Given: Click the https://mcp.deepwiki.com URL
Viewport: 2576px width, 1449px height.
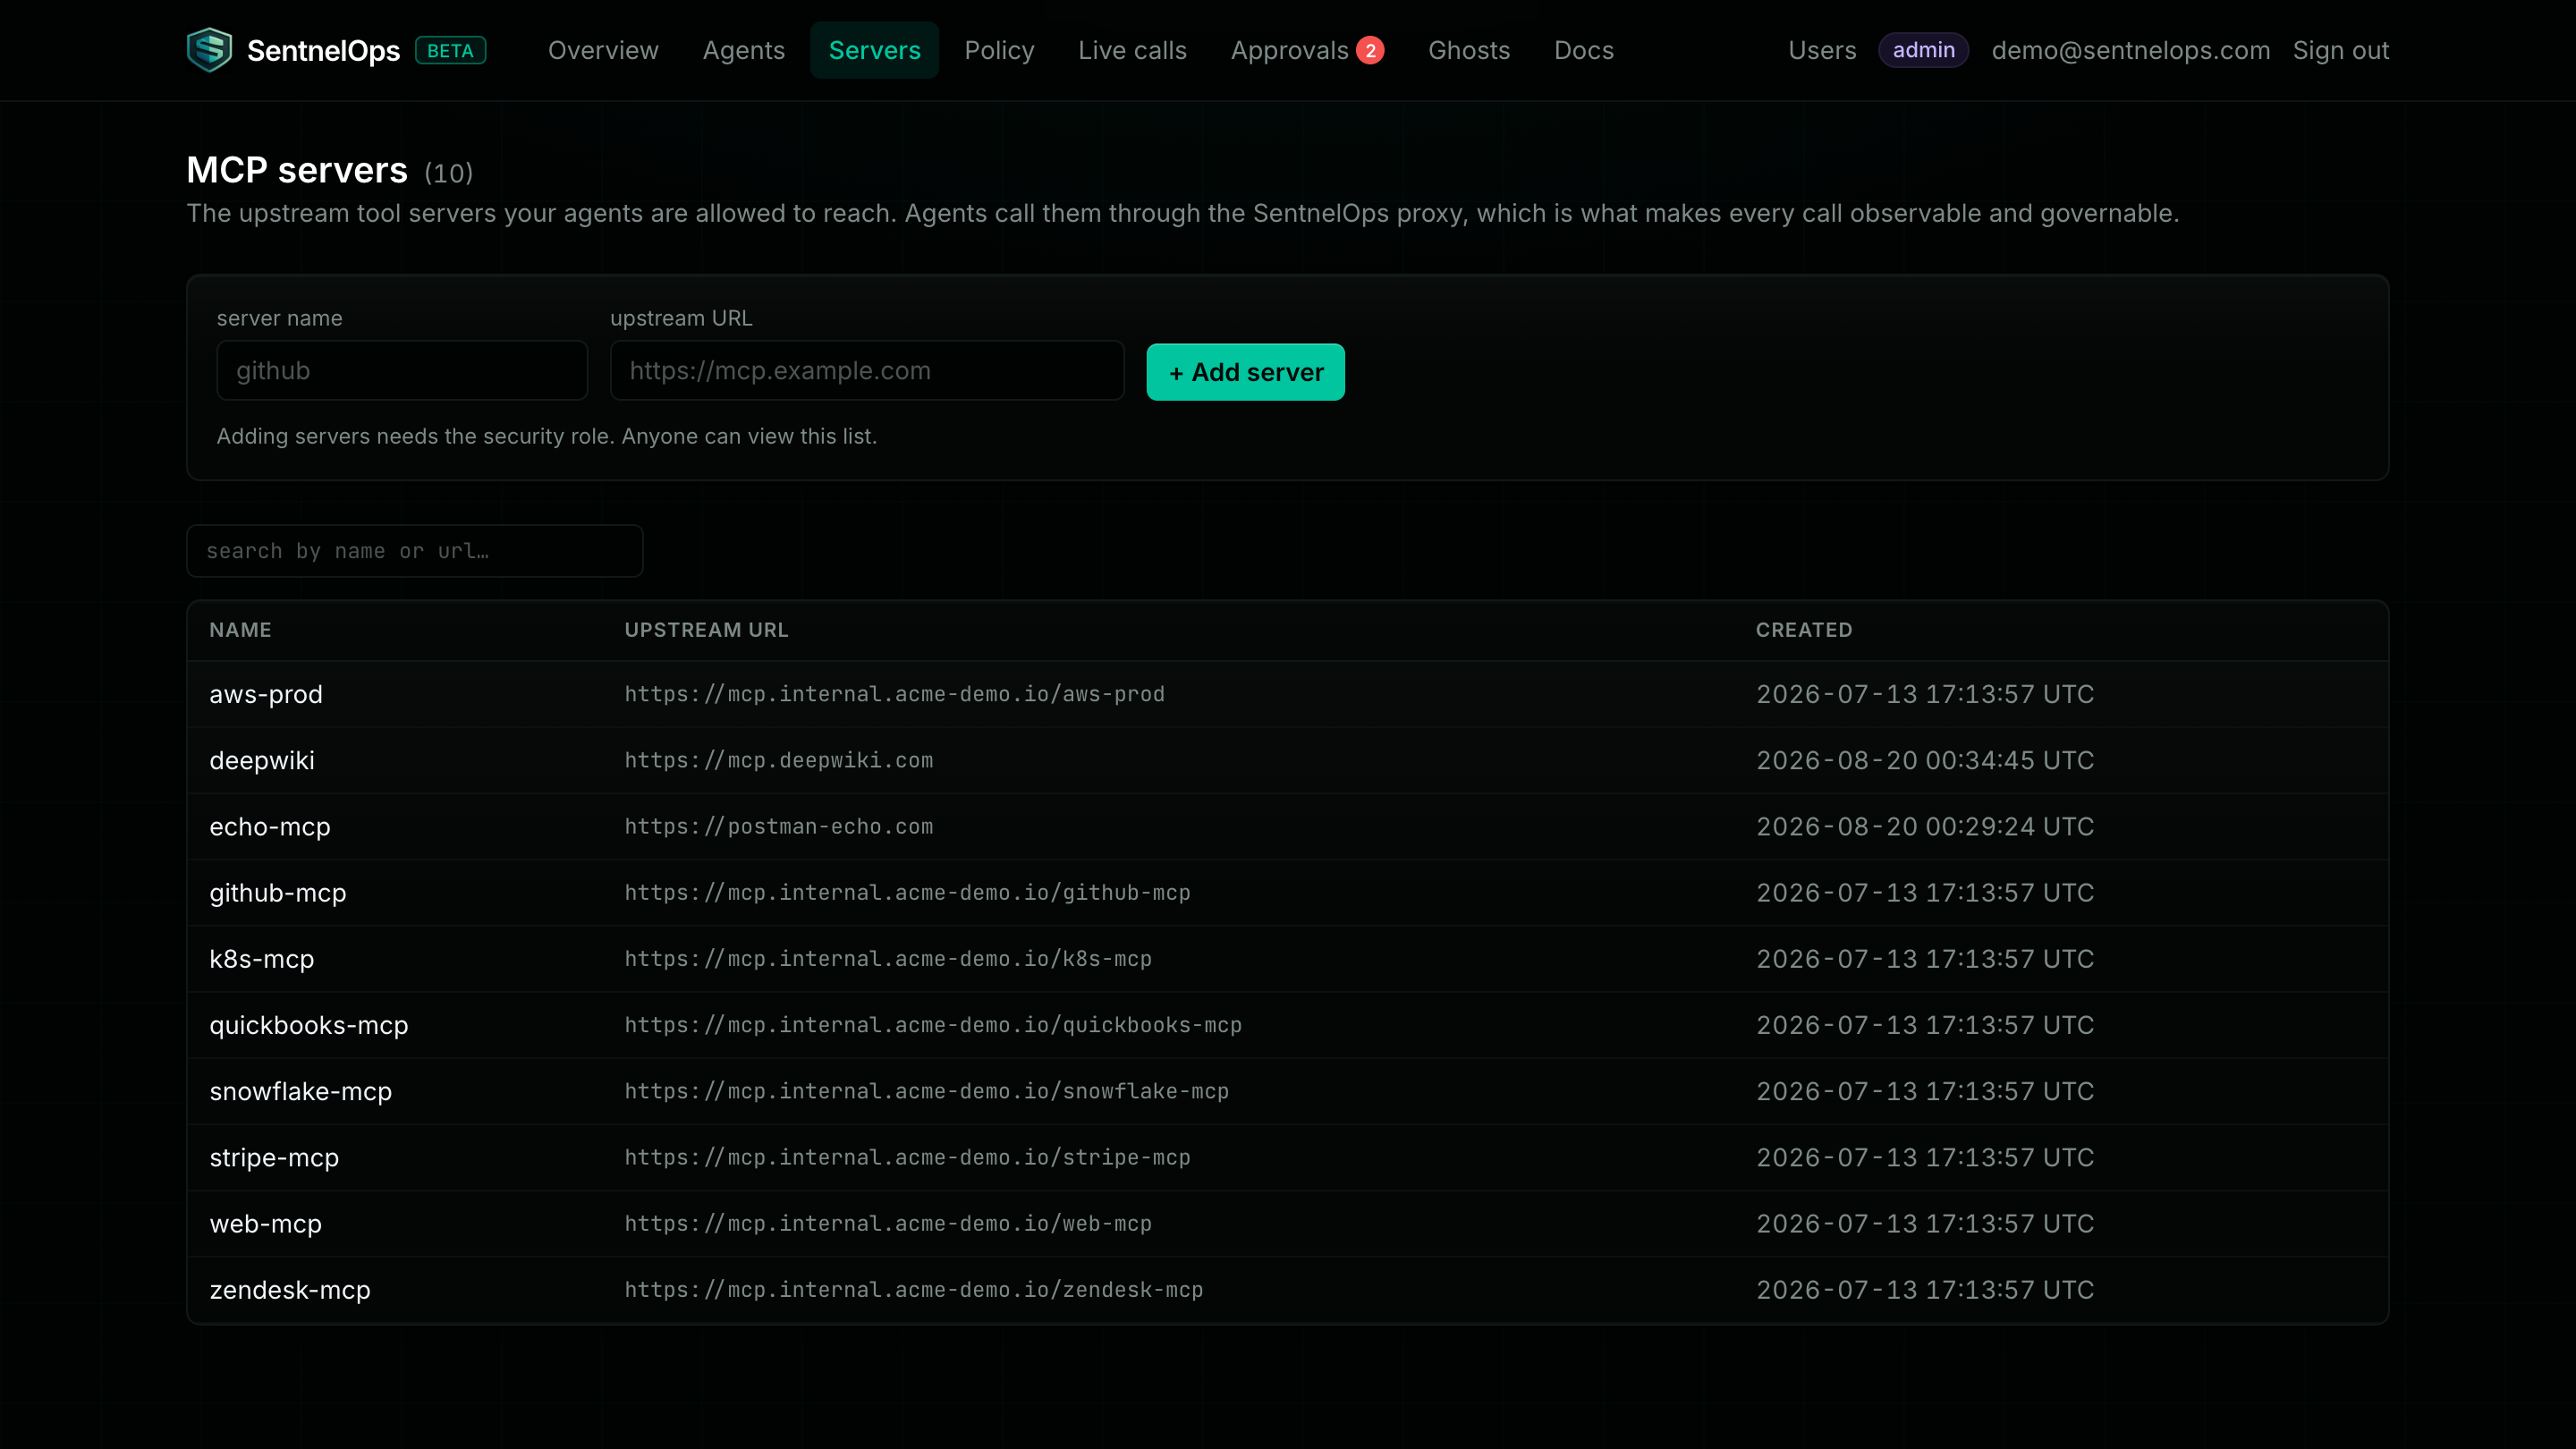Looking at the screenshot, I should click(x=778, y=760).
